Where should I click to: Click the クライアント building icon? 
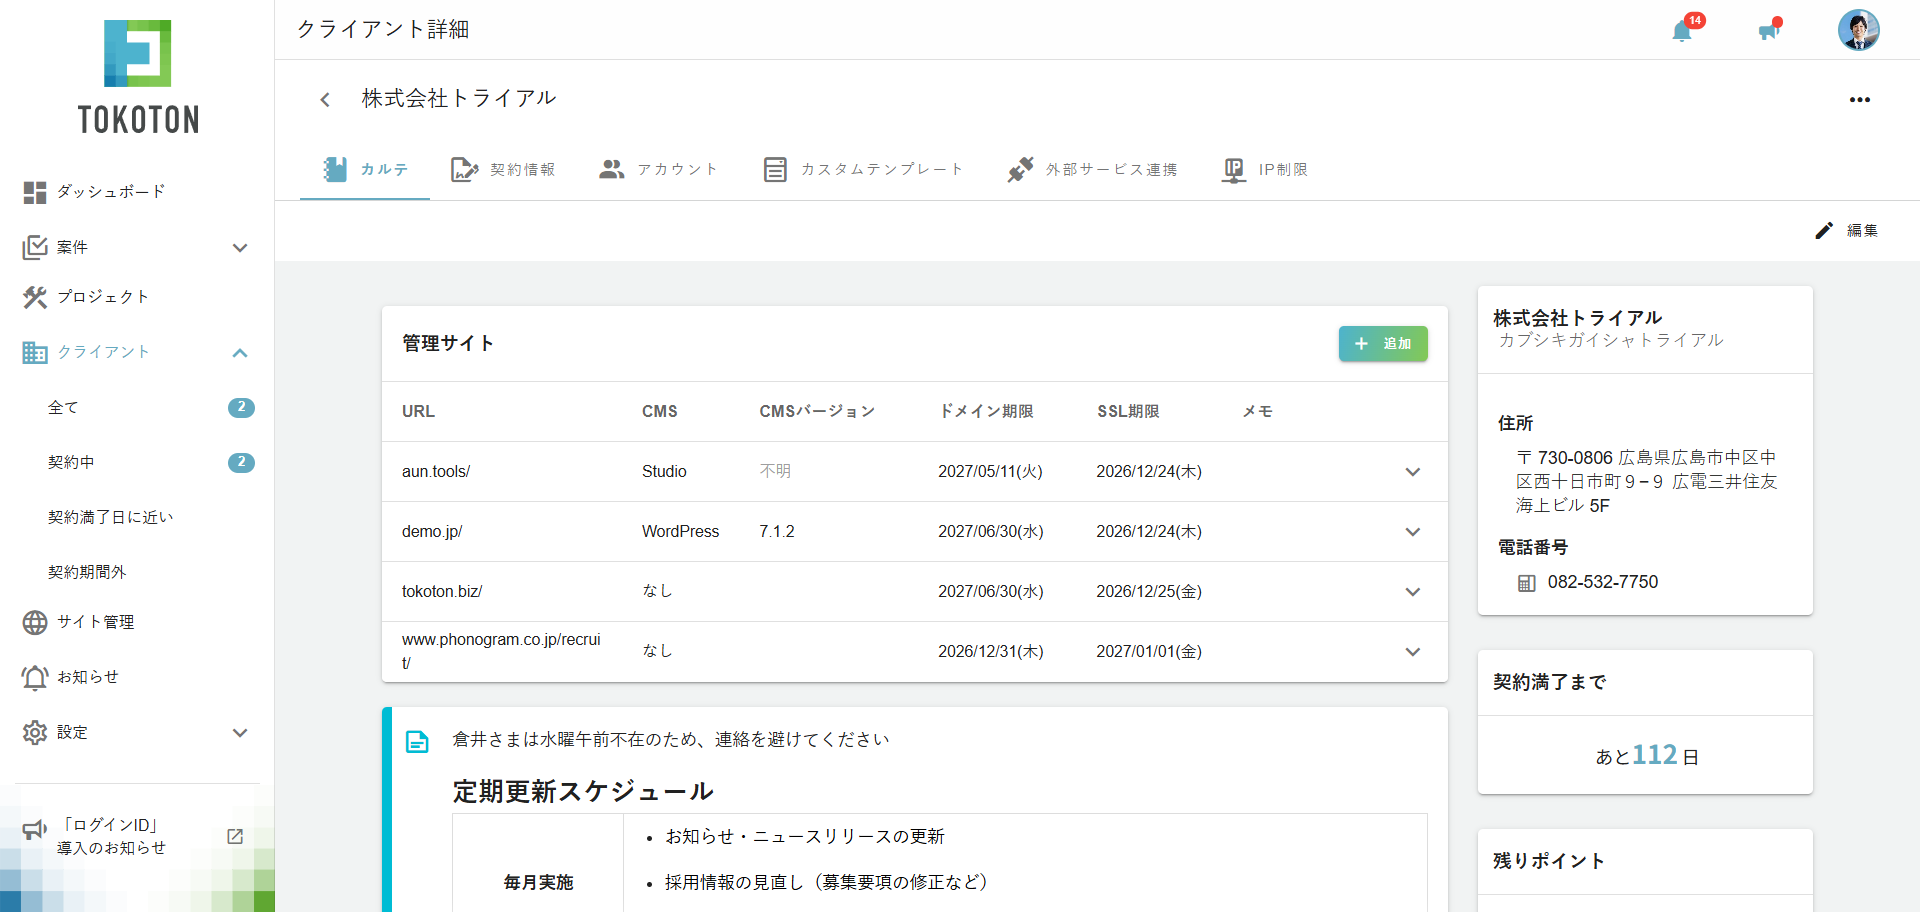pos(35,352)
